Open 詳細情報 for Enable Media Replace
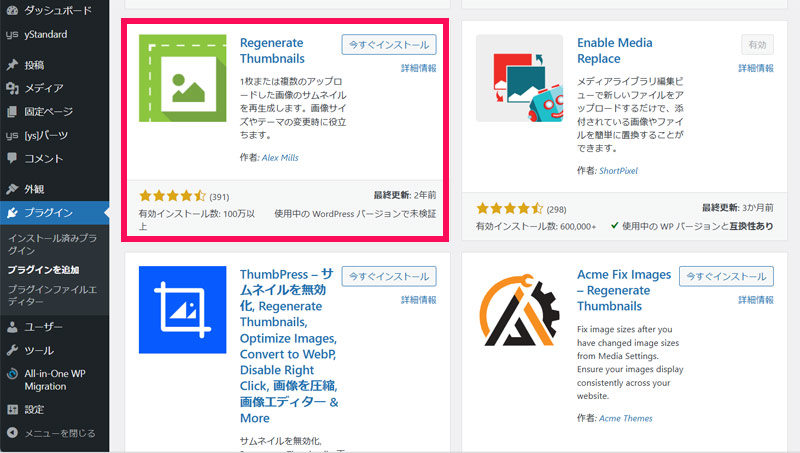 [756, 68]
